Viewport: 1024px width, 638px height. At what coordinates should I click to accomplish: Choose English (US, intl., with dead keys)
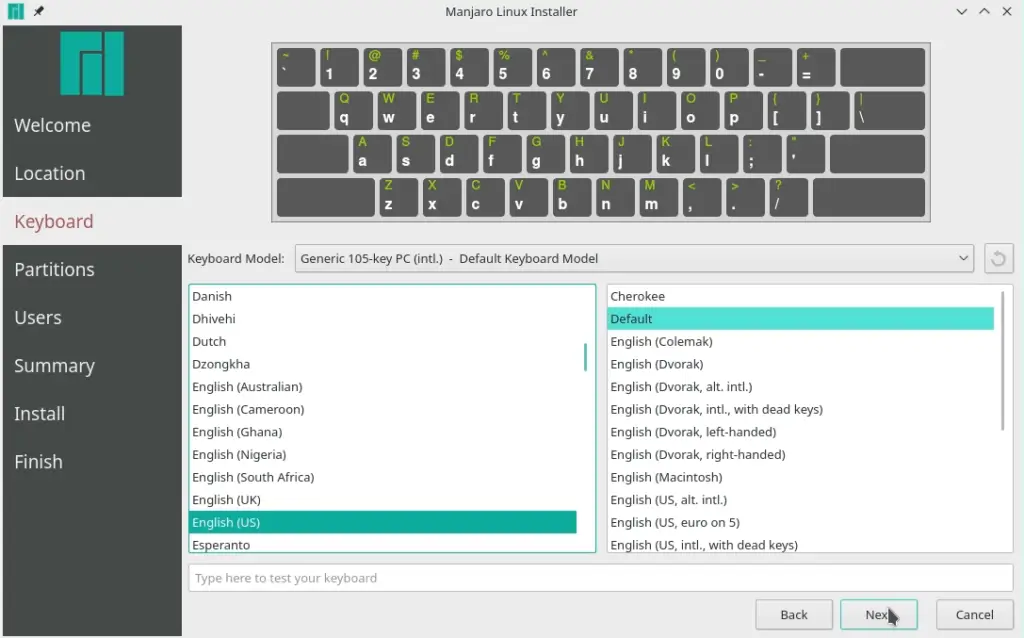coord(801,544)
